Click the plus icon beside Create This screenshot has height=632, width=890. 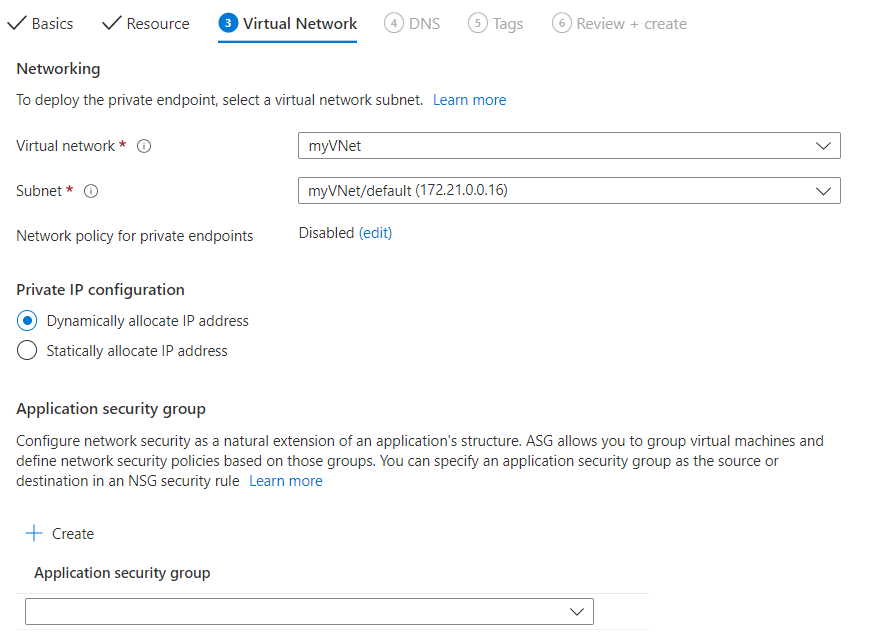click(x=34, y=533)
